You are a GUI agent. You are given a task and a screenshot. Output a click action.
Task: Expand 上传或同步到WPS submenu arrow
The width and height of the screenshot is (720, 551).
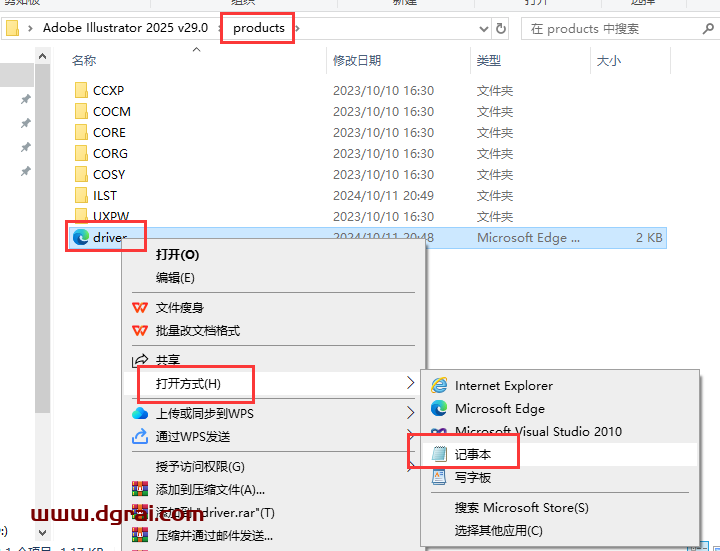pyautogui.click(x=411, y=413)
